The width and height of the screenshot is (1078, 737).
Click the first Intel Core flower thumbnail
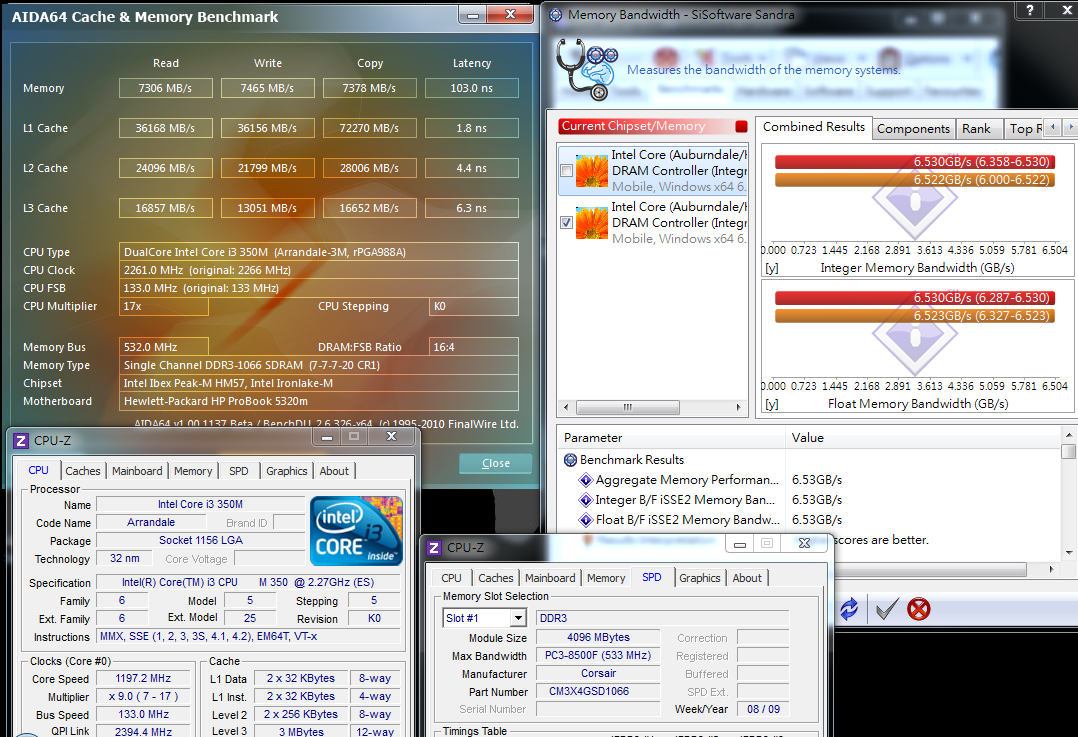point(592,171)
